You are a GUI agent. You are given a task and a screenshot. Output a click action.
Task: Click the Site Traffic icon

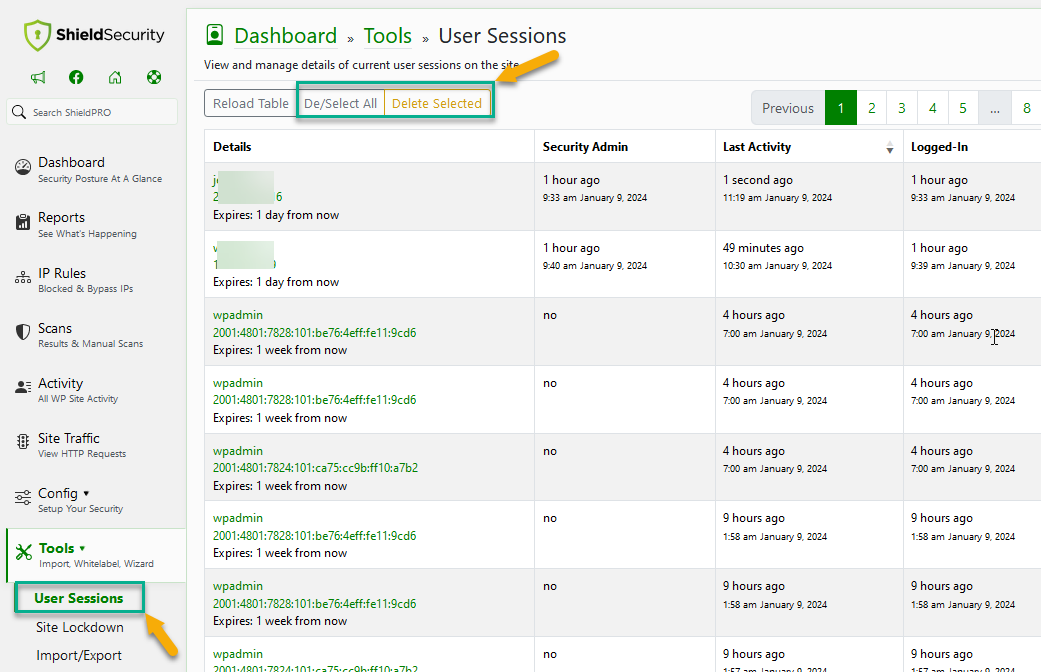(22, 438)
